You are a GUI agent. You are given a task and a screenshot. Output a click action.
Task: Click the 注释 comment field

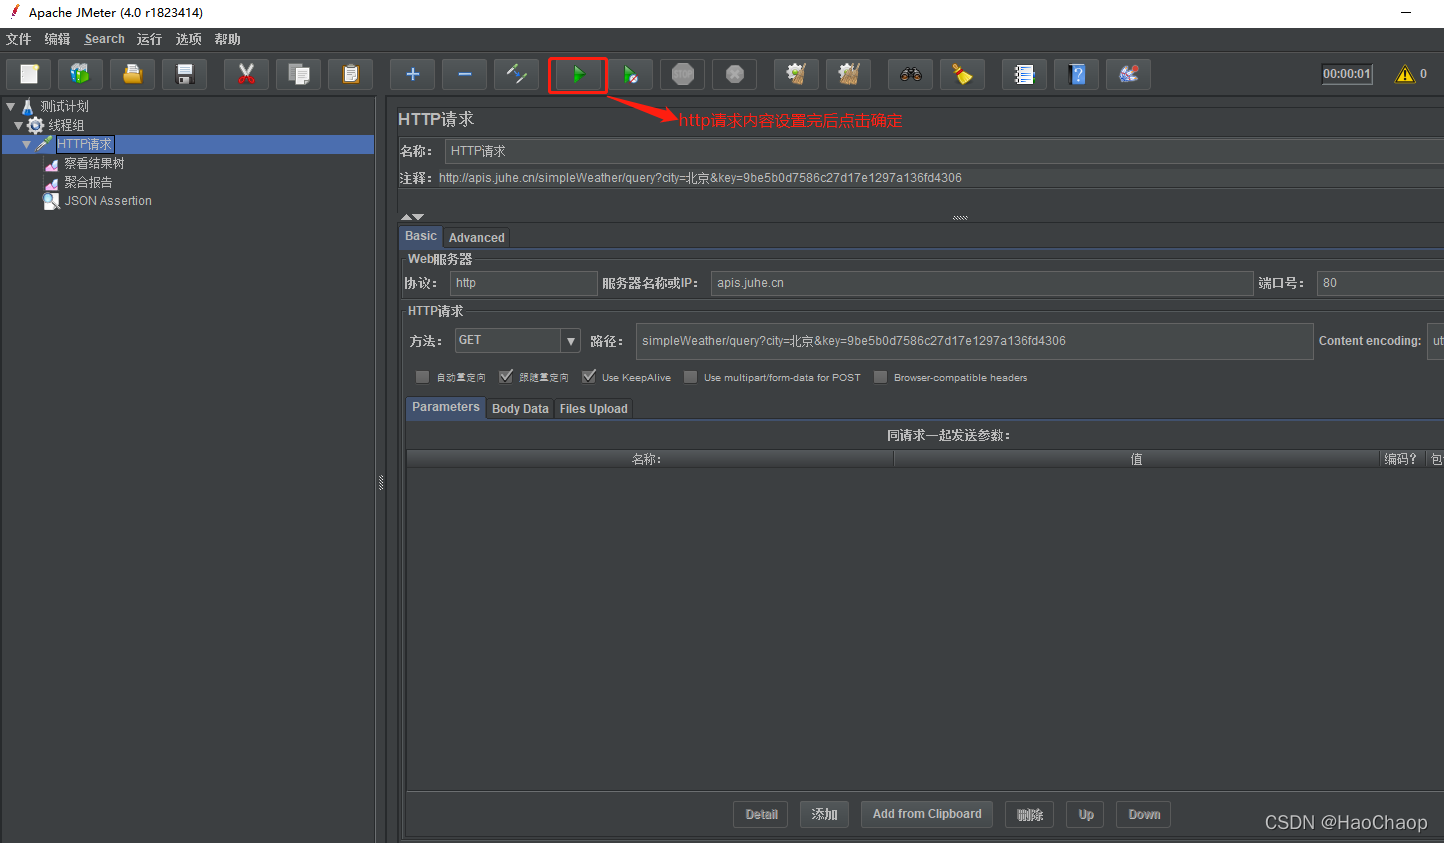[940, 178]
